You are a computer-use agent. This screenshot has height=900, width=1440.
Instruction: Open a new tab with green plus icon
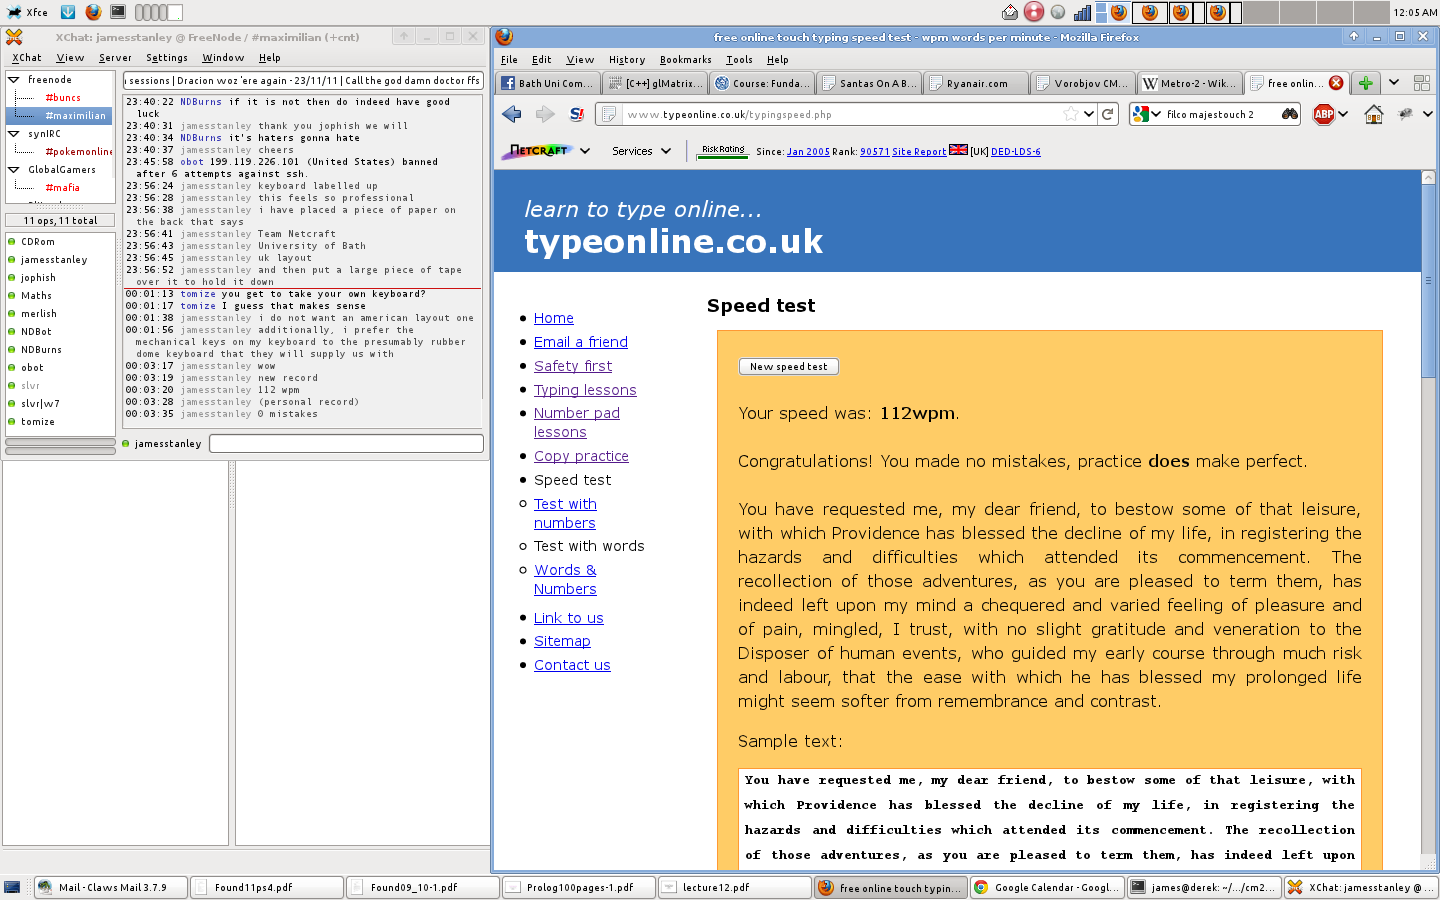click(x=1365, y=83)
